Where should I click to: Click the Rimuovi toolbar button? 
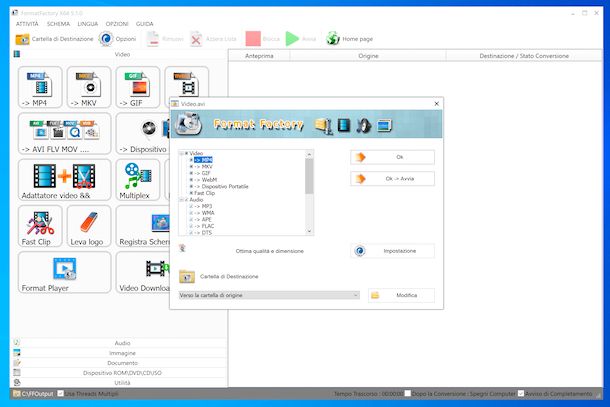[x=164, y=39]
